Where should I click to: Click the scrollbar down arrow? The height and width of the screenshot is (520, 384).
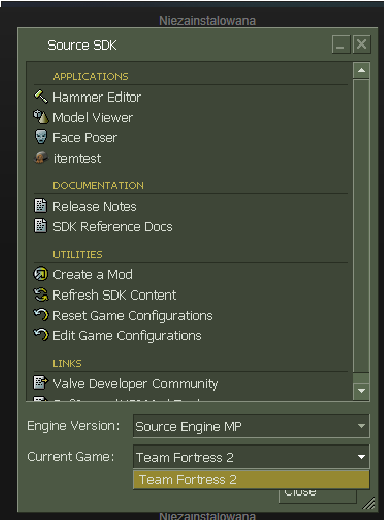point(361,391)
